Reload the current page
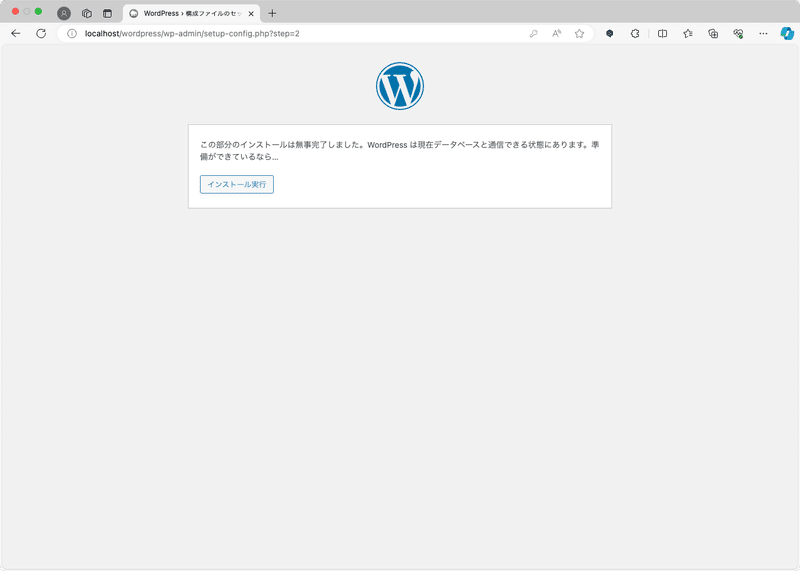 pos(41,34)
